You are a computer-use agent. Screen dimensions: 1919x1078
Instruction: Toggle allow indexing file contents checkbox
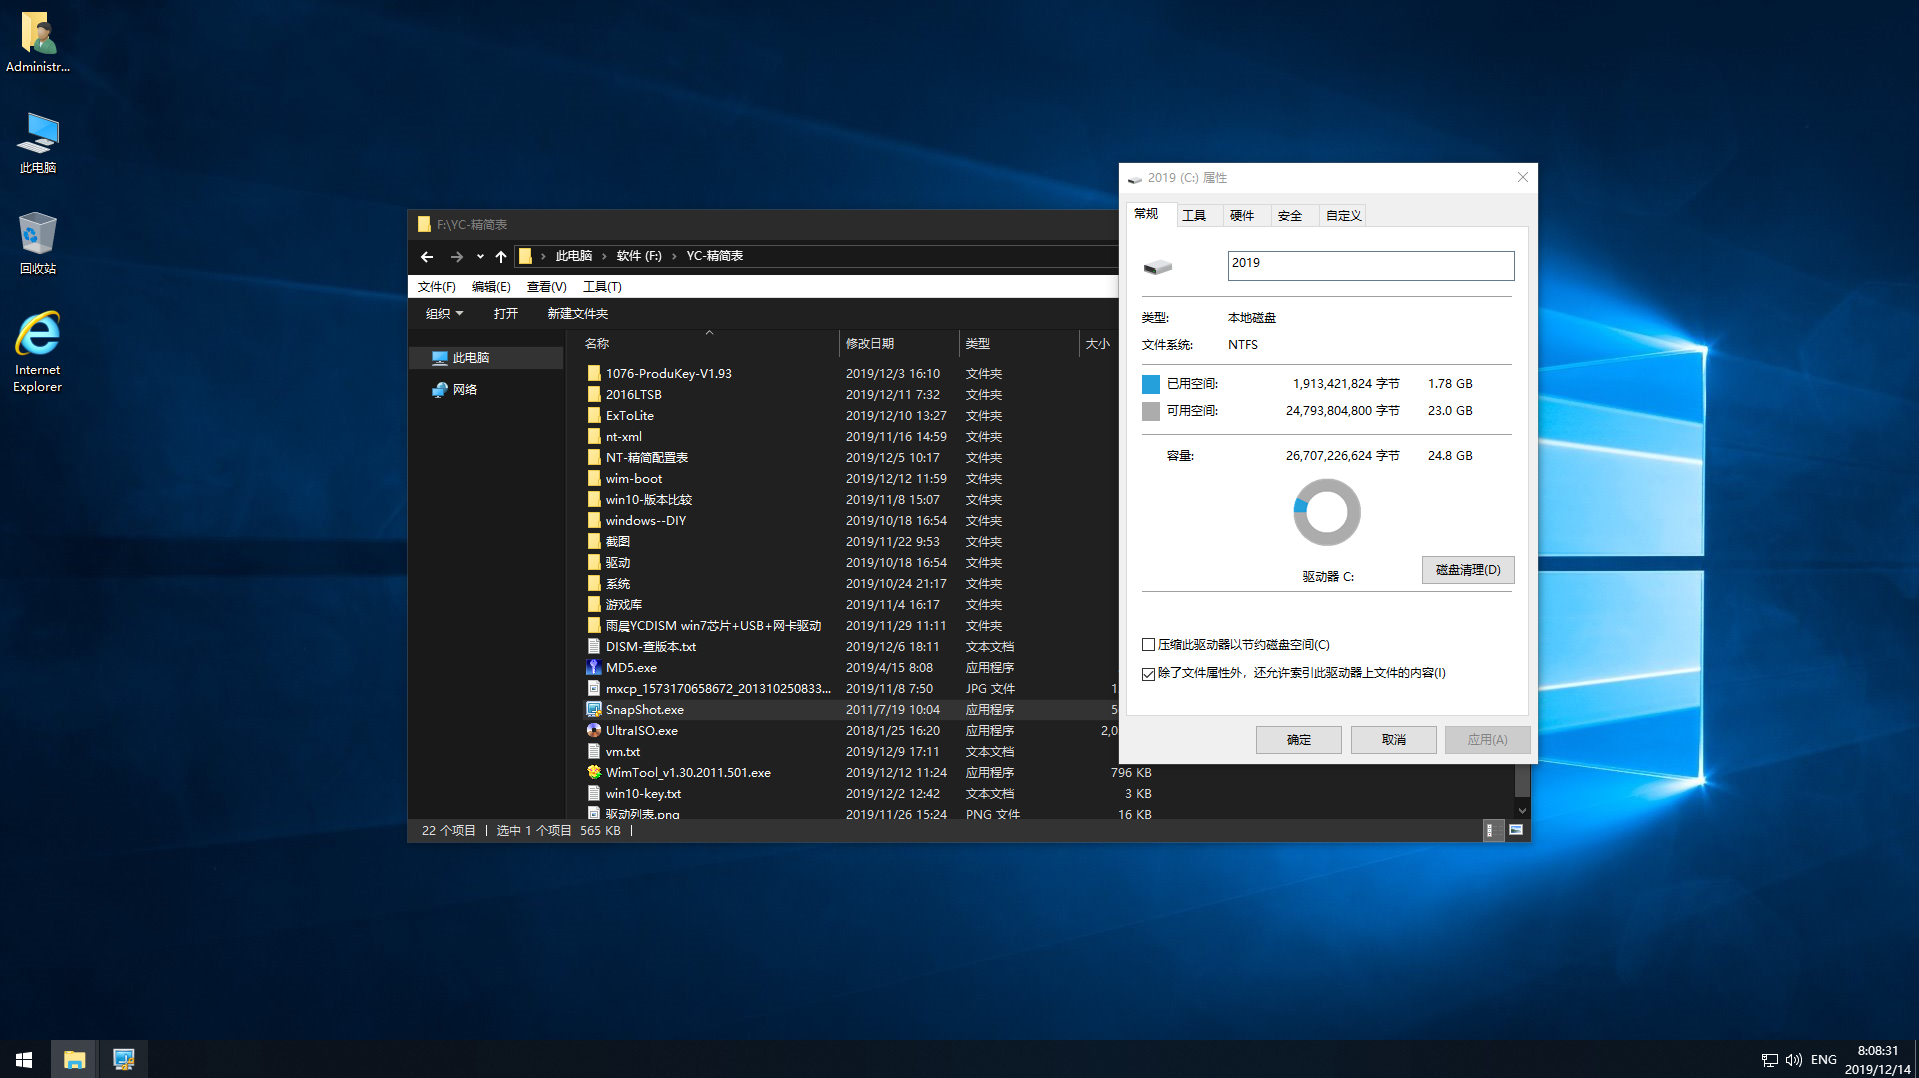tap(1148, 674)
